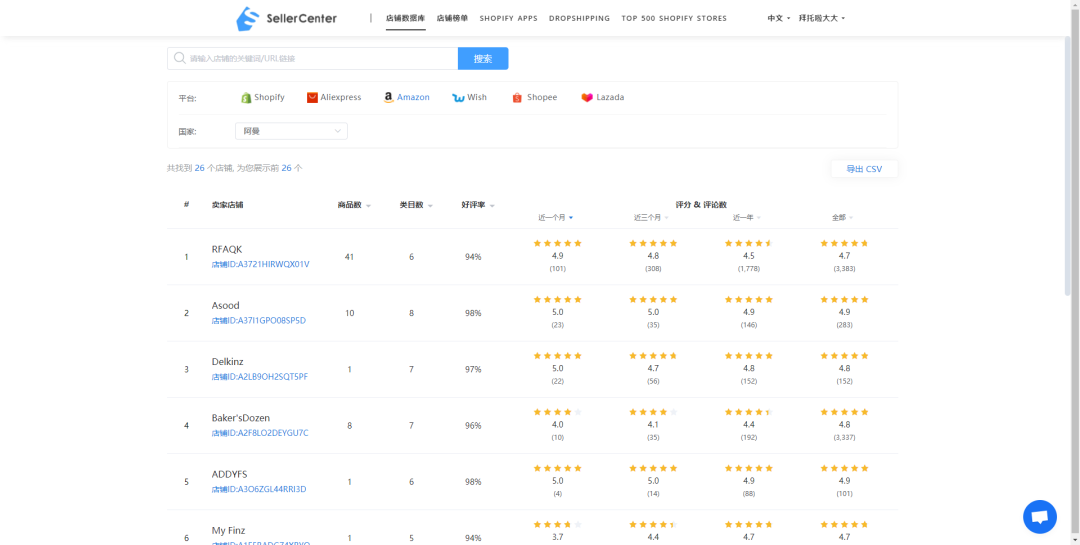Select the Shopee platform icon
1080x545 pixels.
pyautogui.click(x=517, y=98)
